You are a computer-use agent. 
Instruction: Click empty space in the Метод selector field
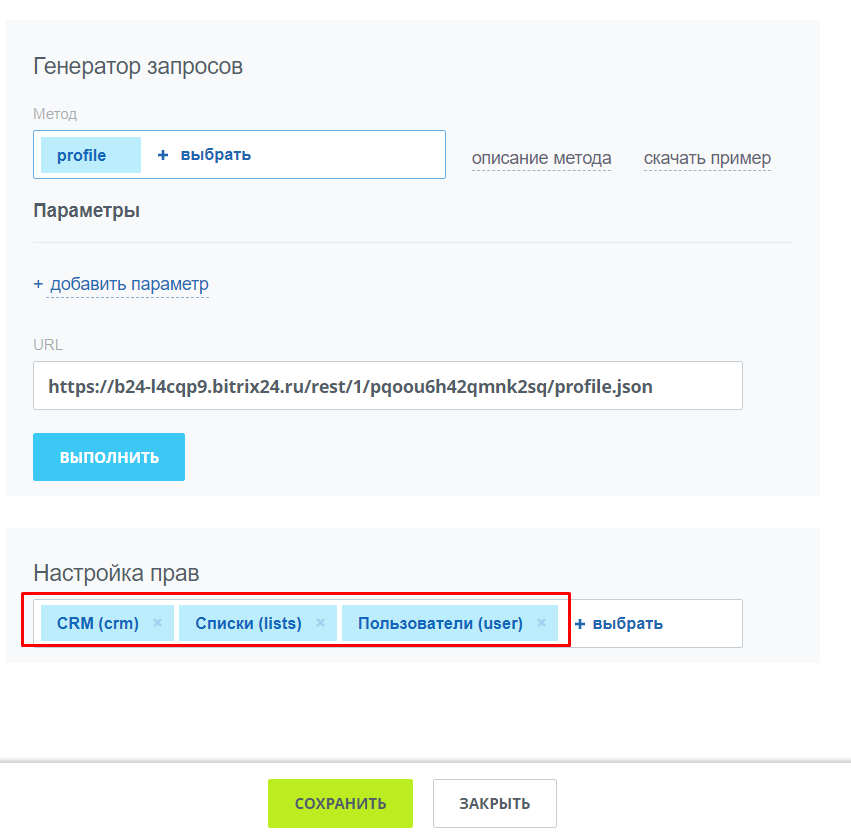(350, 155)
